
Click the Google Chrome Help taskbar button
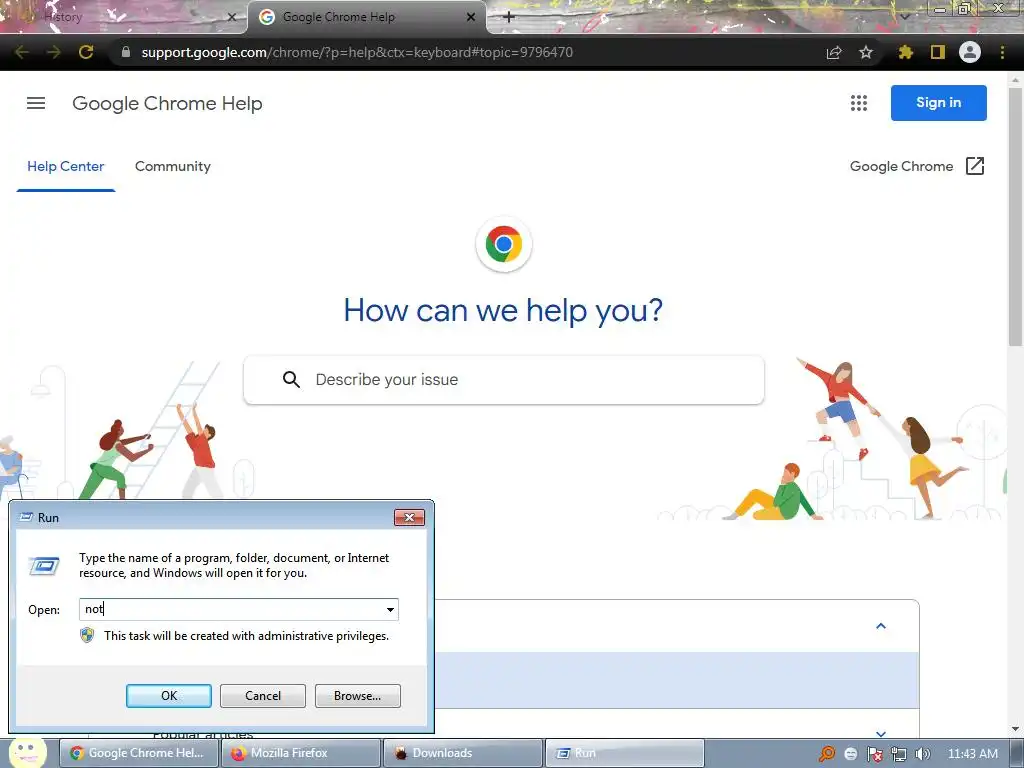point(138,753)
